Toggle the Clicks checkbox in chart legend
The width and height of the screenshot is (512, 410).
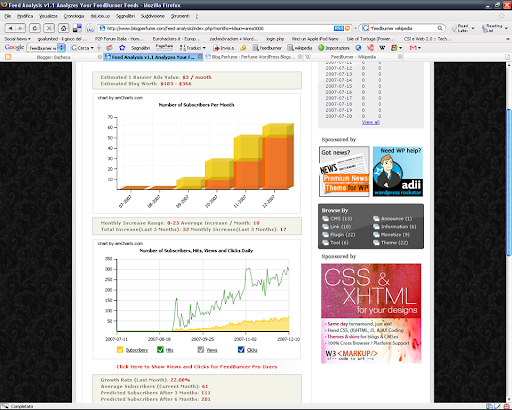tap(241, 349)
